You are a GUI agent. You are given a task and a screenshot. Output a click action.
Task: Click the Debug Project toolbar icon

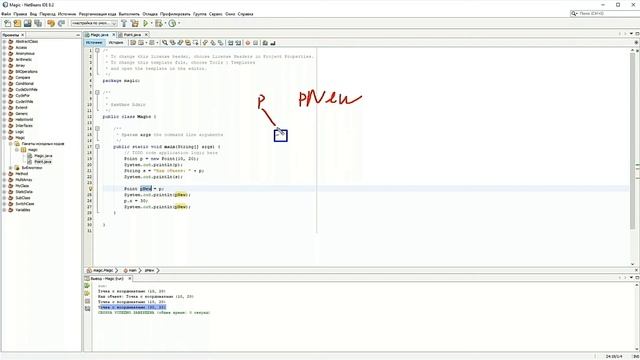tap(159, 23)
